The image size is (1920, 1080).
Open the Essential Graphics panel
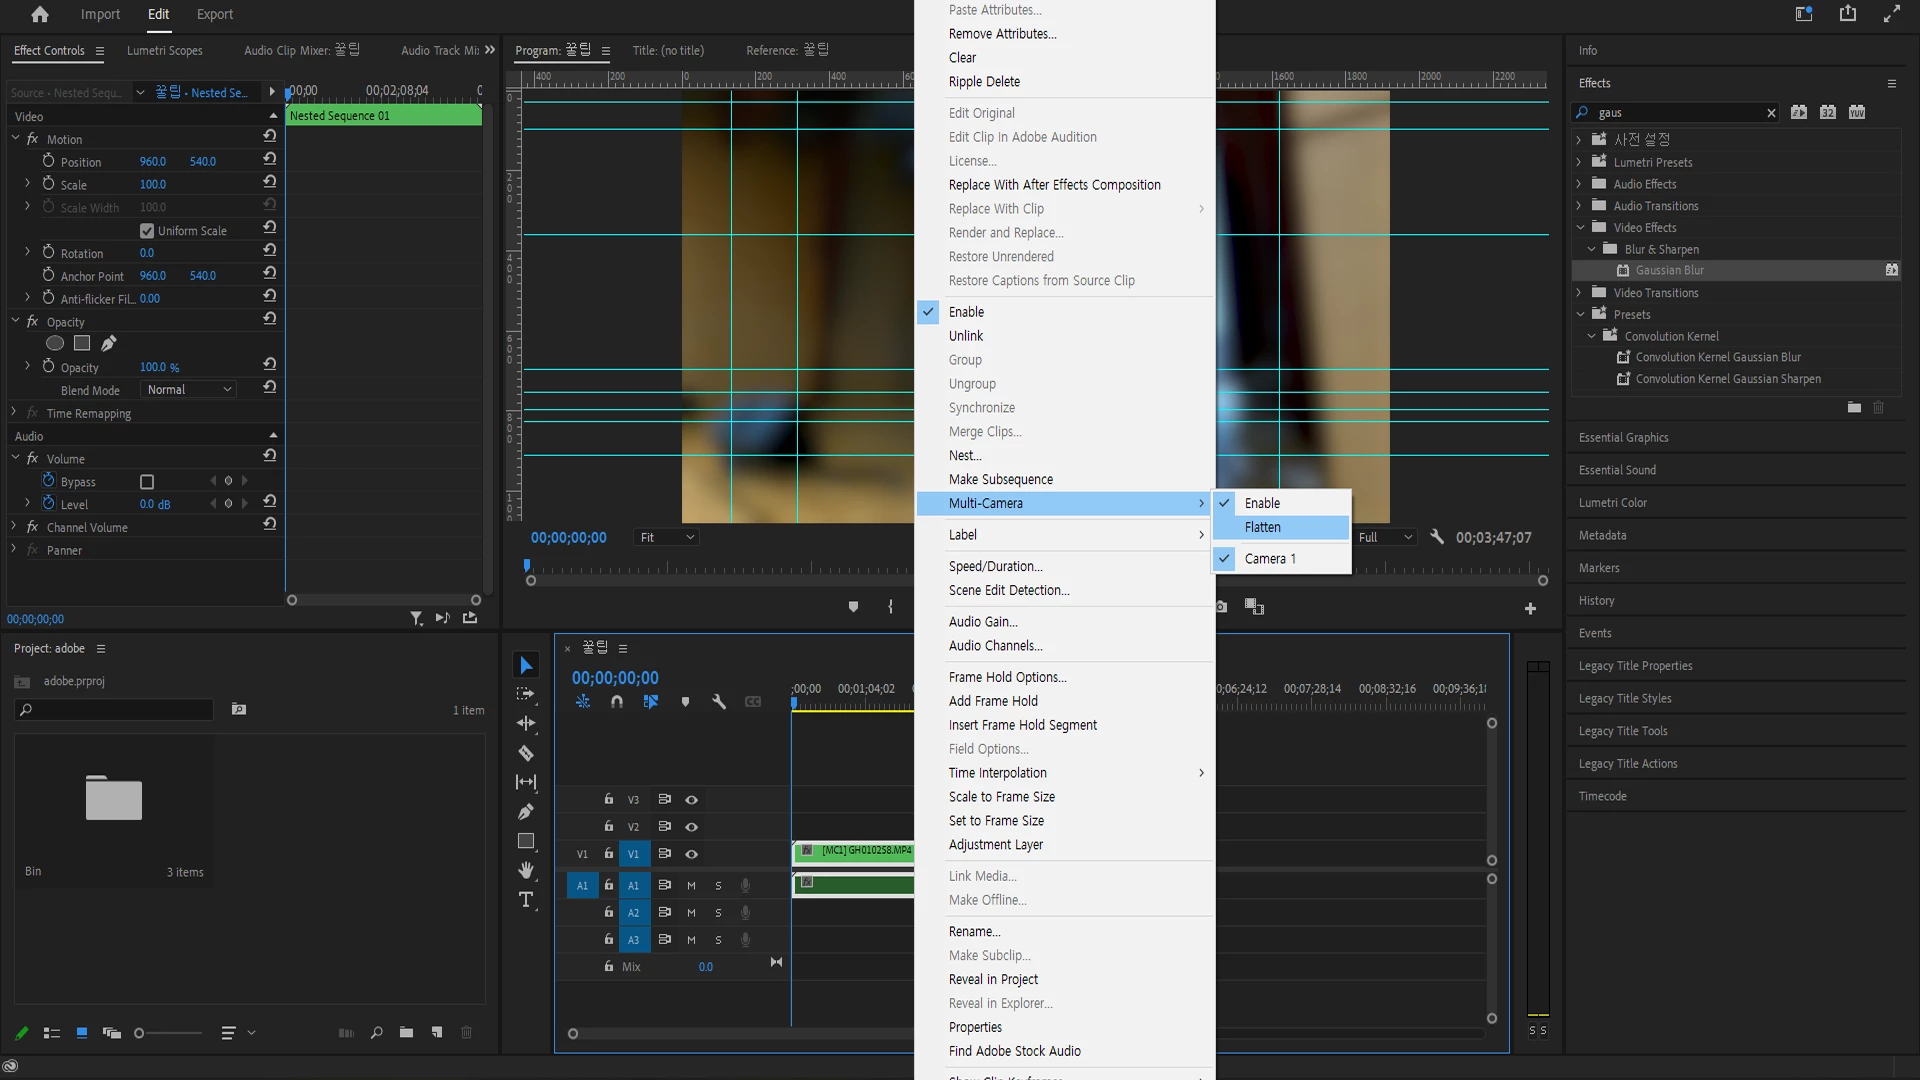click(x=1623, y=437)
